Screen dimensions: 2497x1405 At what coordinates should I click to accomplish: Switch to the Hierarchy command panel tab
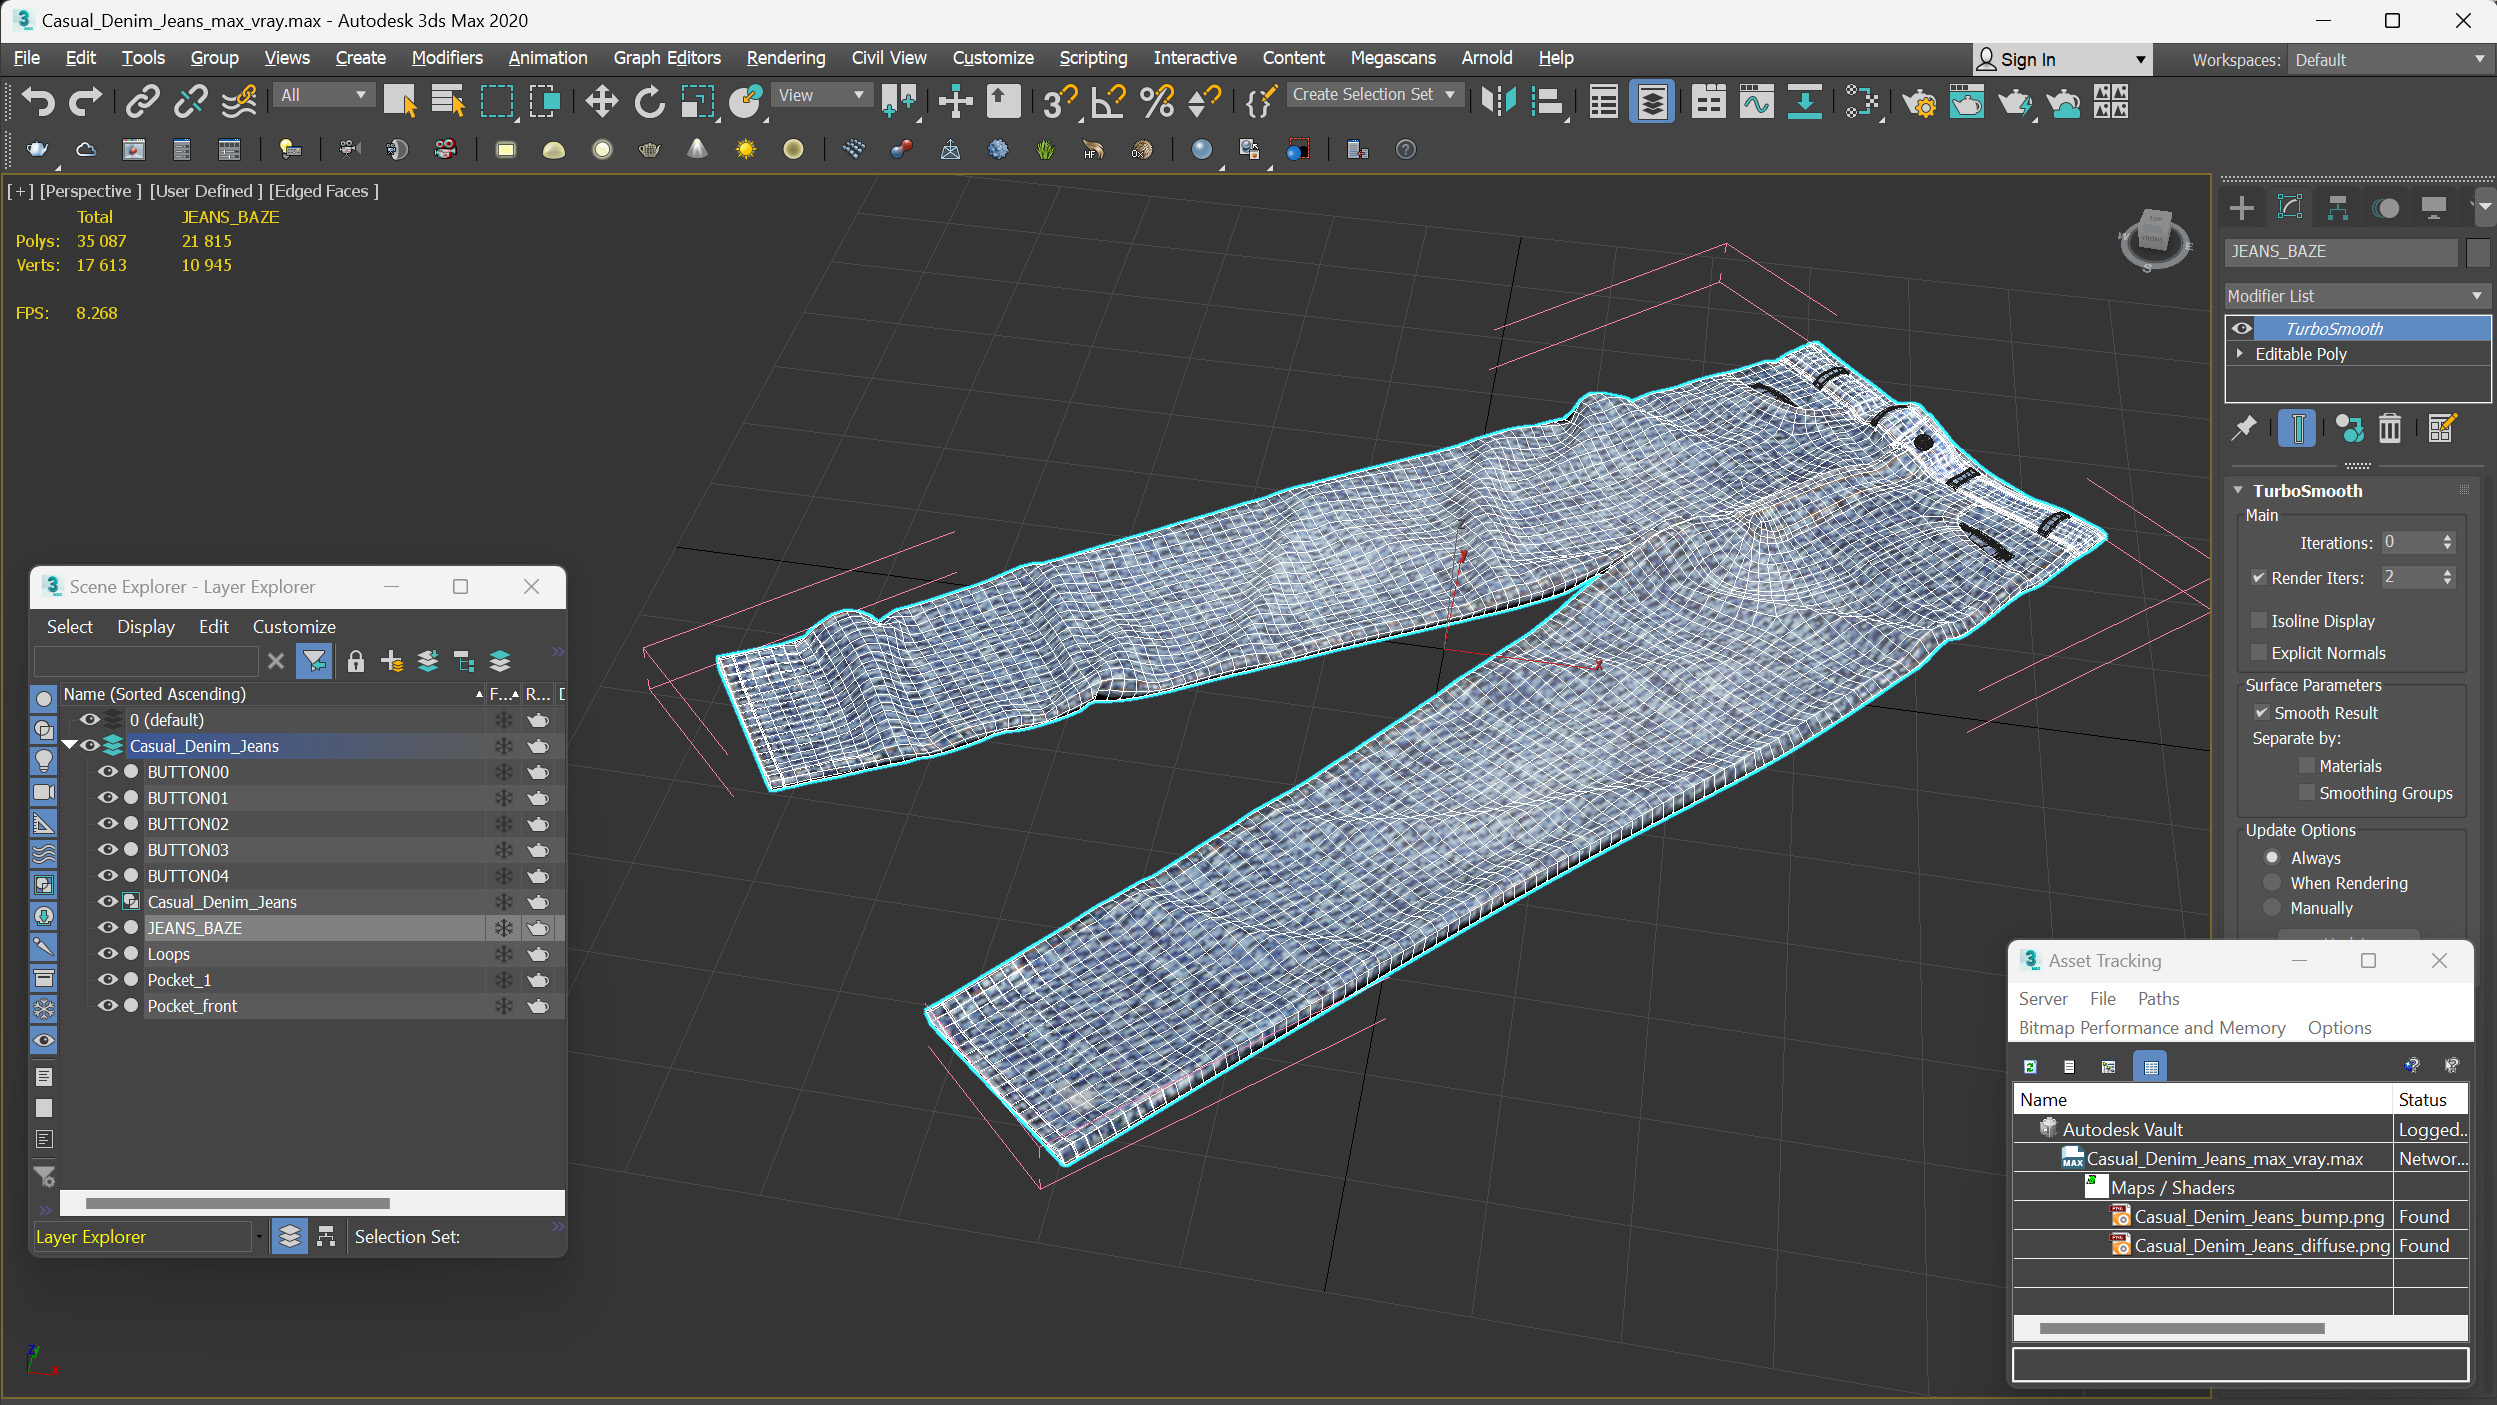(2337, 208)
